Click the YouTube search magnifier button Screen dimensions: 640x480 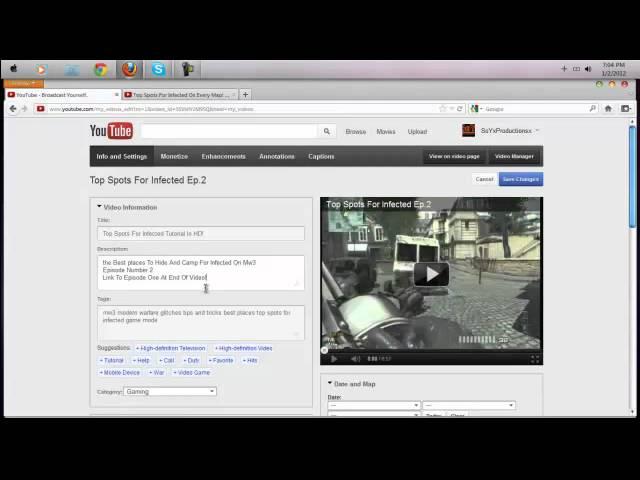(x=327, y=131)
